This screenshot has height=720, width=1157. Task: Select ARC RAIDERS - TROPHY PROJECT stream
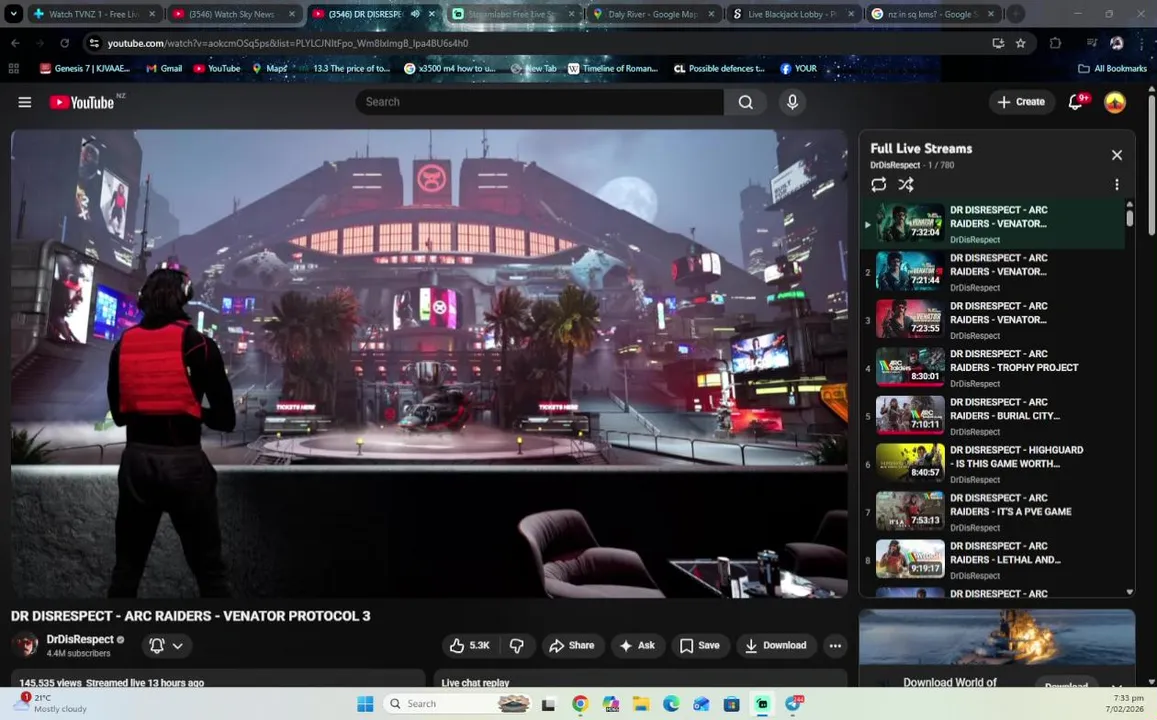pyautogui.click(x=993, y=368)
